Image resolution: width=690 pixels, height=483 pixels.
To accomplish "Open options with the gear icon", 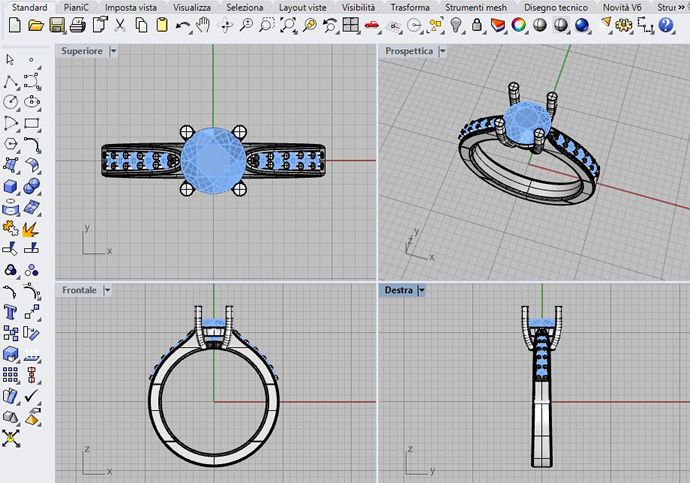I will pos(624,26).
